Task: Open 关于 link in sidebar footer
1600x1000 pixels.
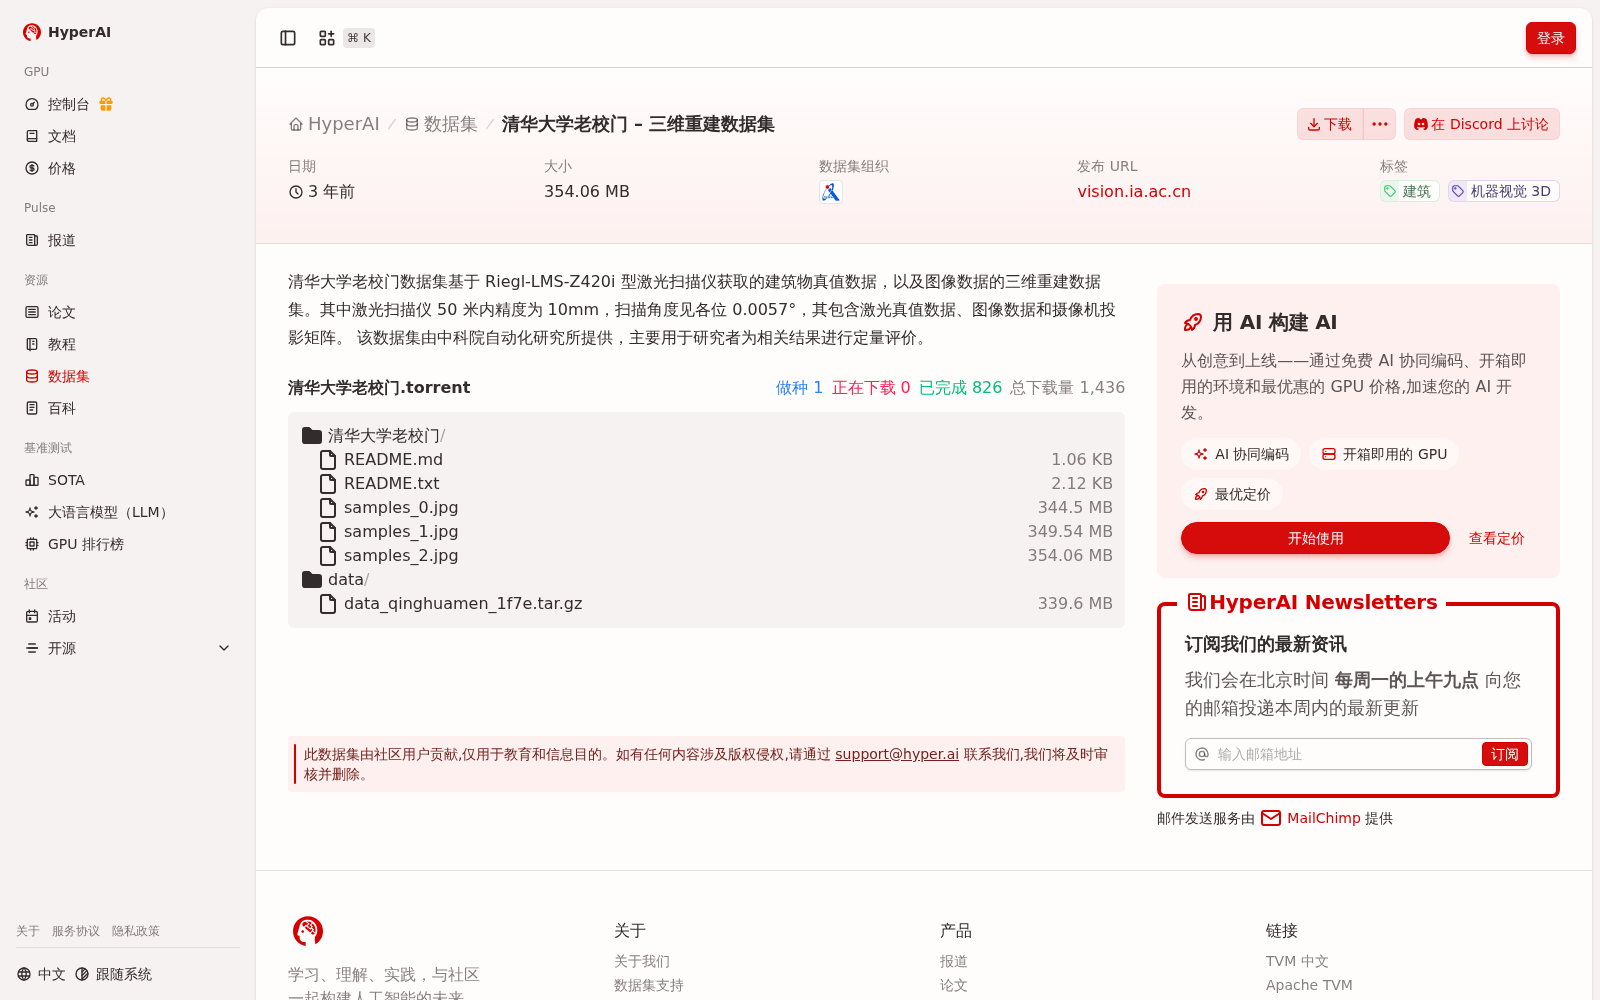Action: pos(28,931)
